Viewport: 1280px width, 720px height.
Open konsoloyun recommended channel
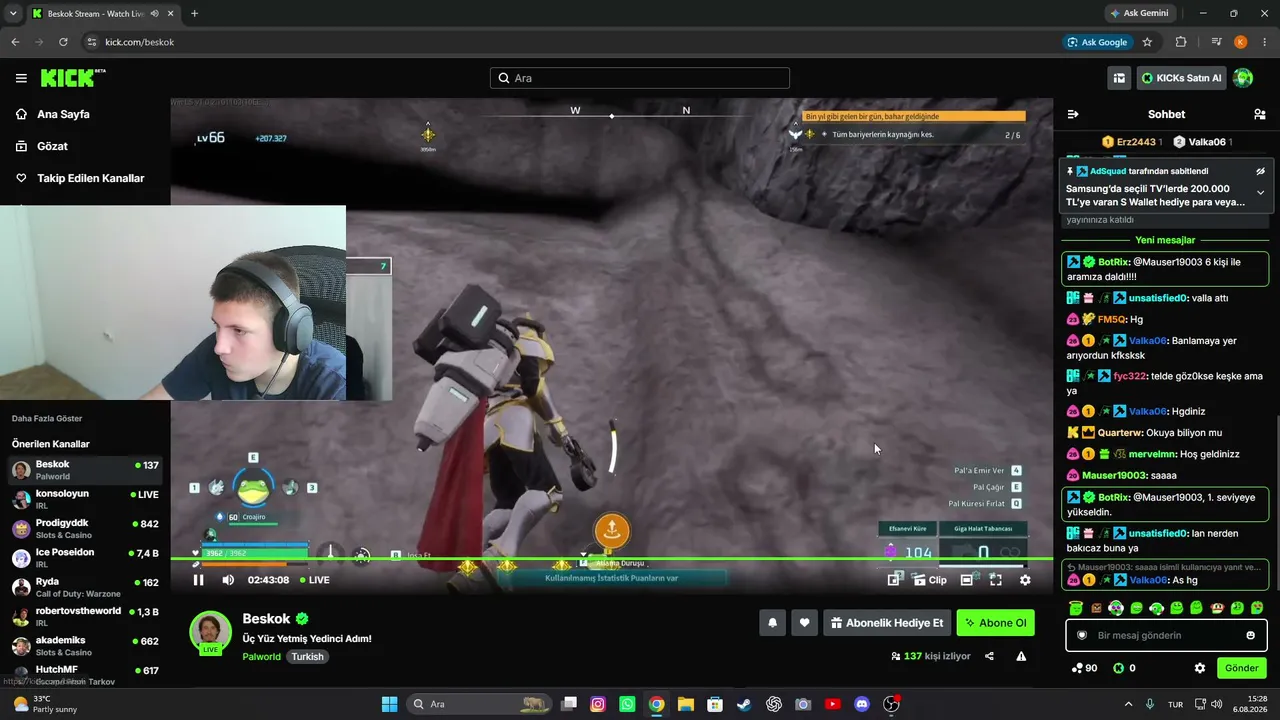click(85, 499)
